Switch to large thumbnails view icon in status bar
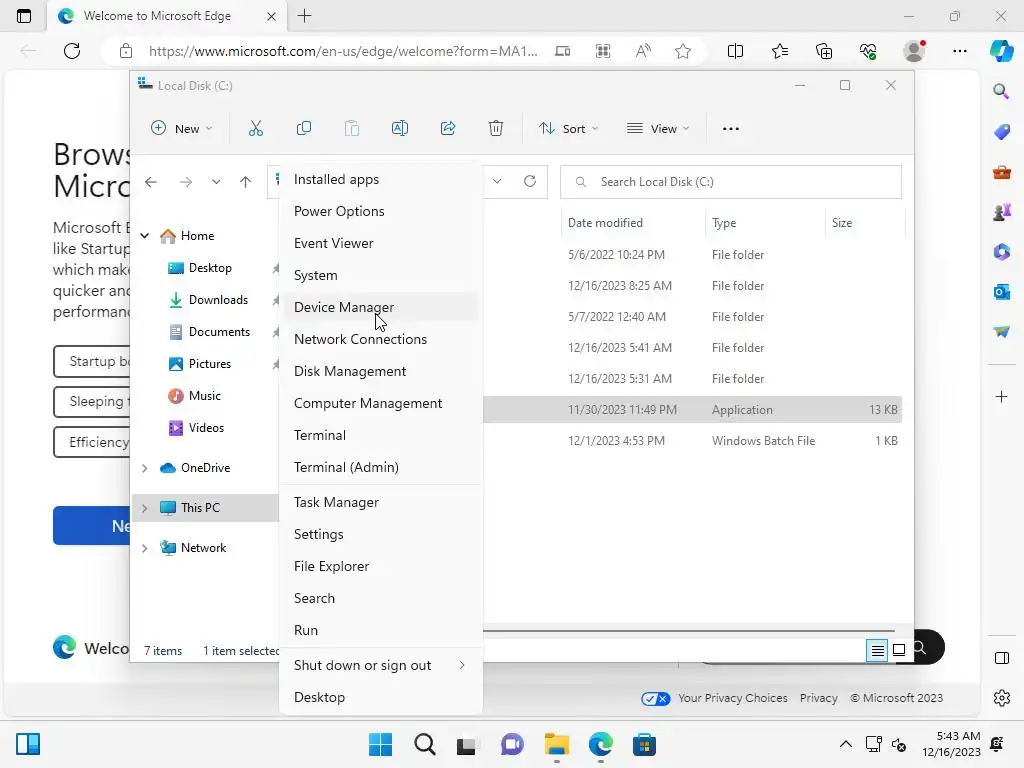1024x768 pixels. (x=899, y=650)
